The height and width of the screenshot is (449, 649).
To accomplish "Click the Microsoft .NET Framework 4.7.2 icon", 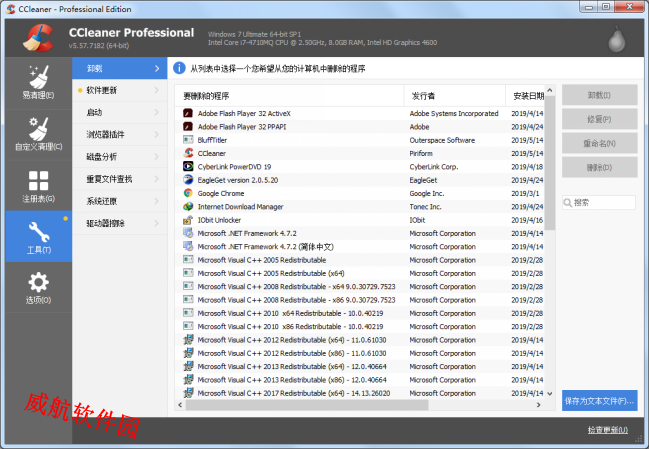I will (x=188, y=233).
